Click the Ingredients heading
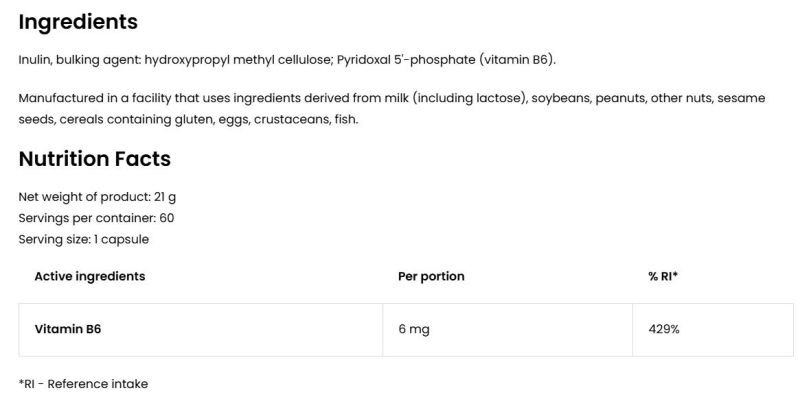The height and width of the screenshot is (410, 800). click(78, 21)
